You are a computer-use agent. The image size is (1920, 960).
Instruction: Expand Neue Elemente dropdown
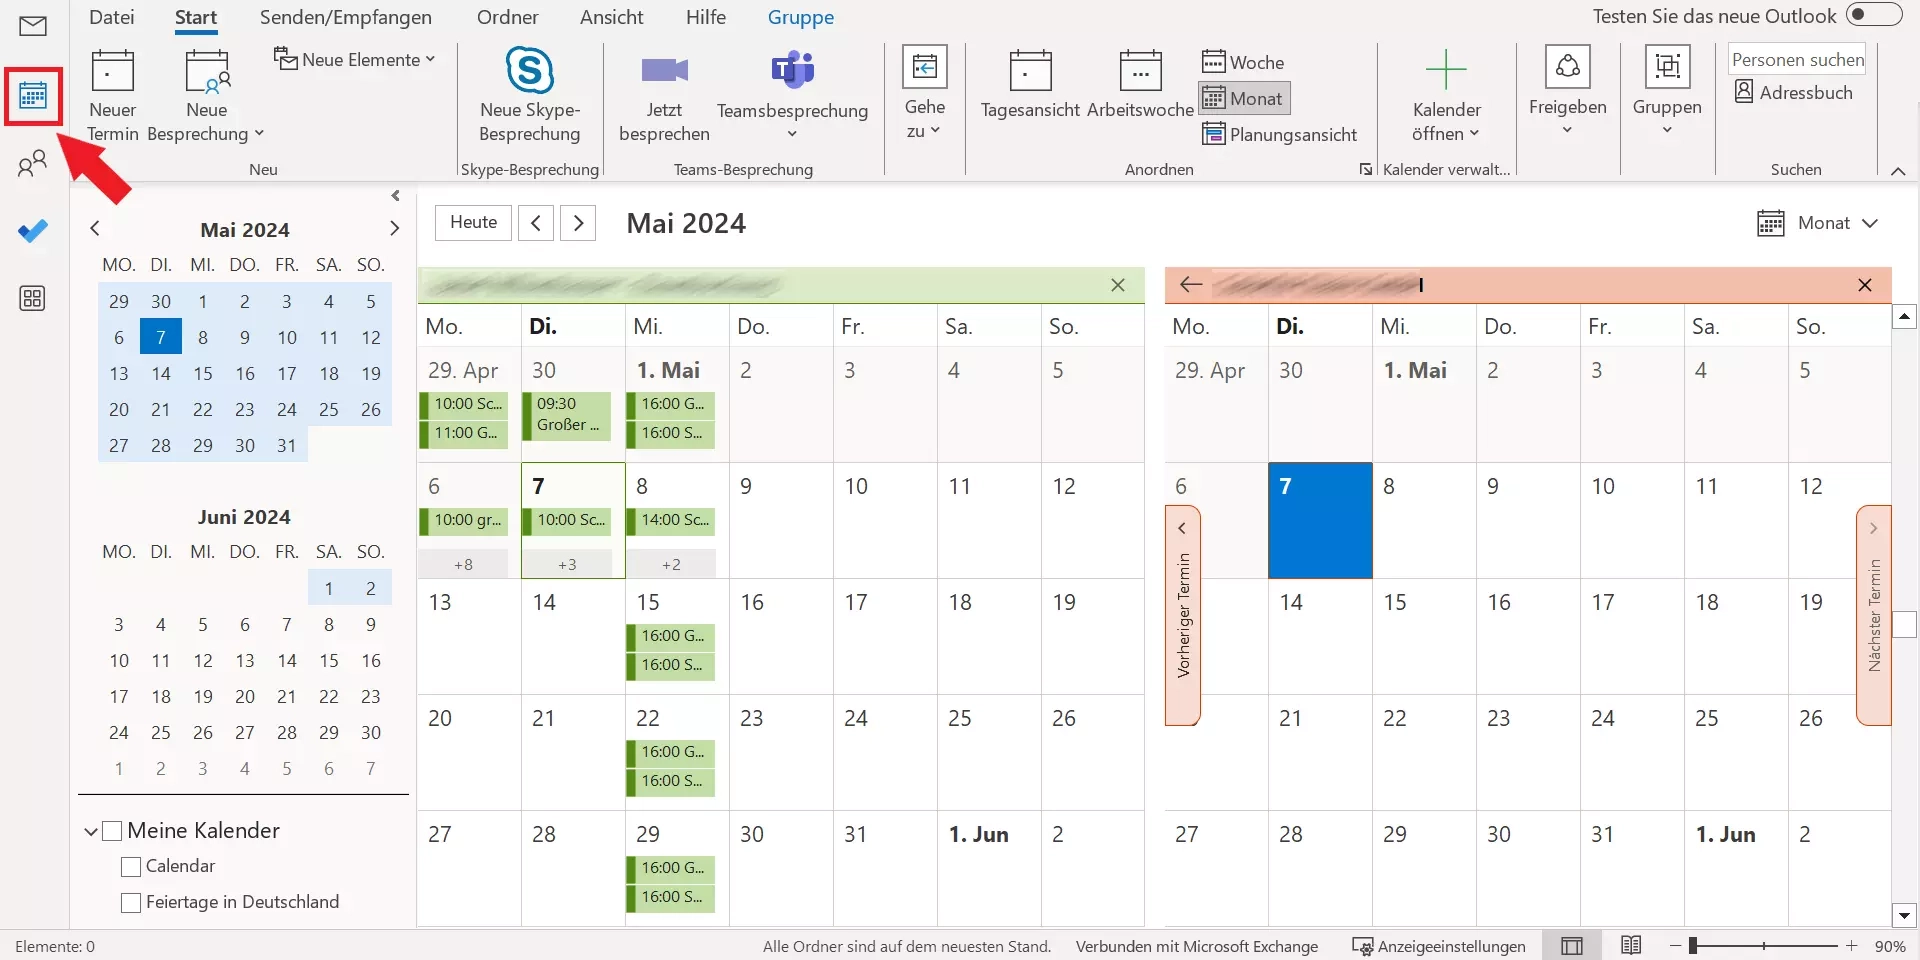pos(355,60)
